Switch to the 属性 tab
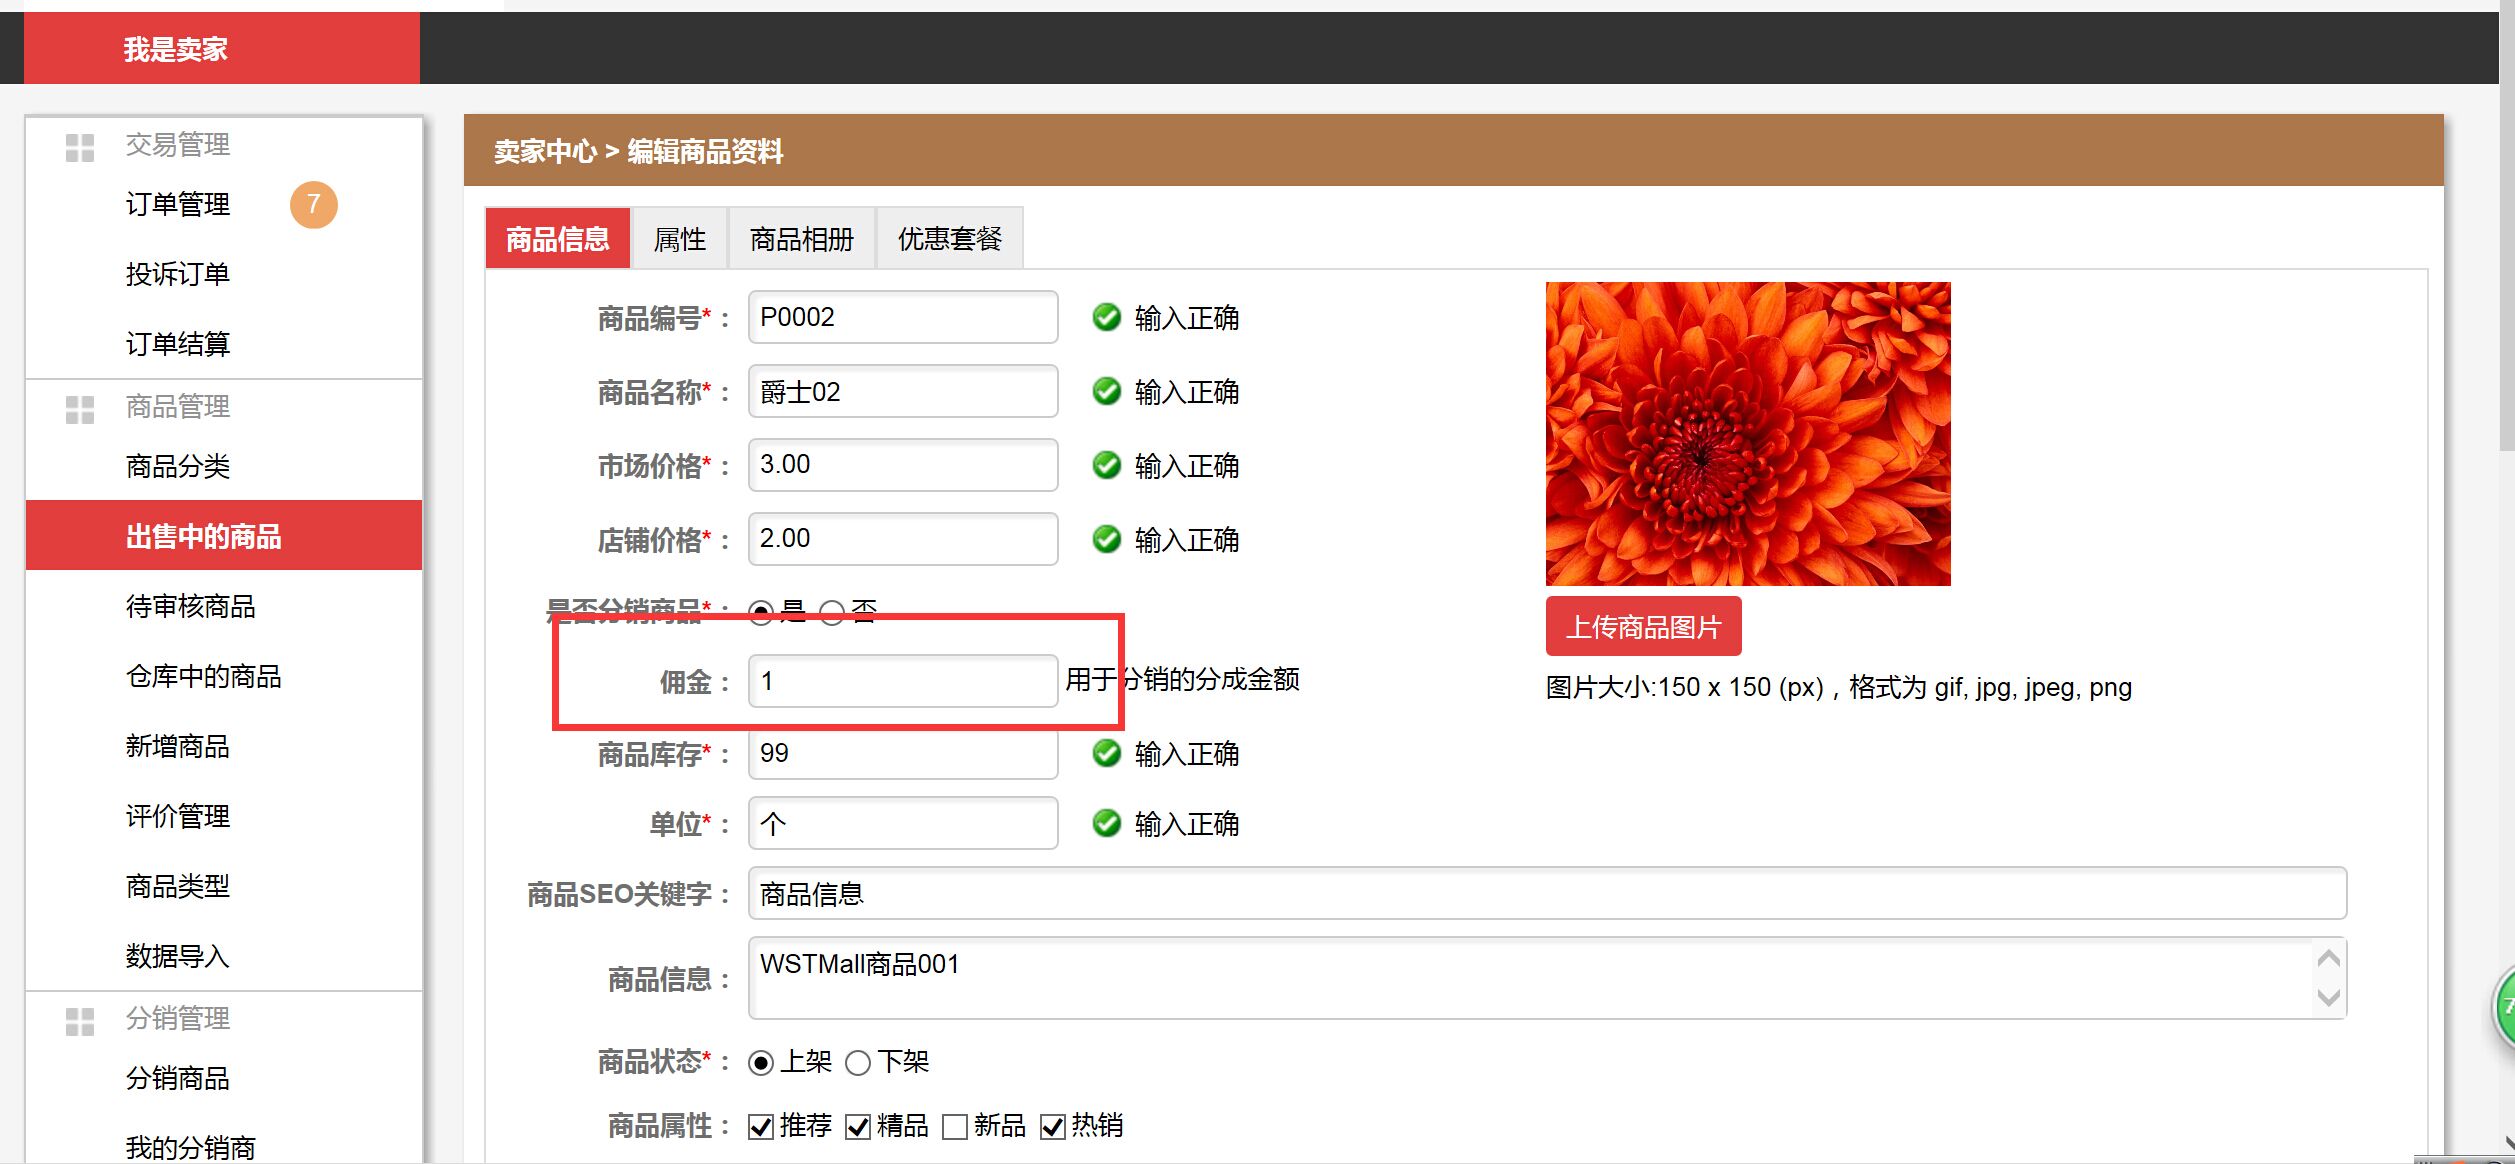The image size is (2515, 1164). coord(679,239)
